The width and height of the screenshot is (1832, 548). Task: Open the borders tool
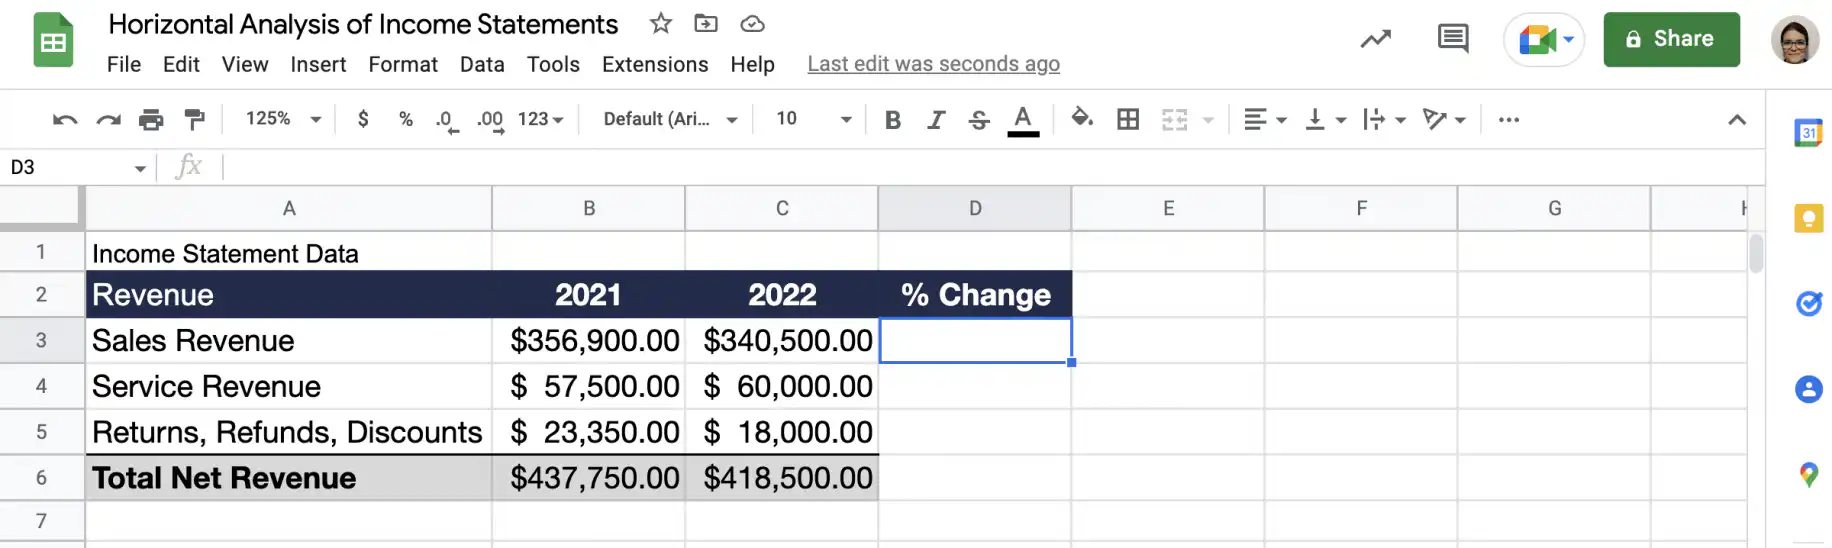tap(1128, 119)
